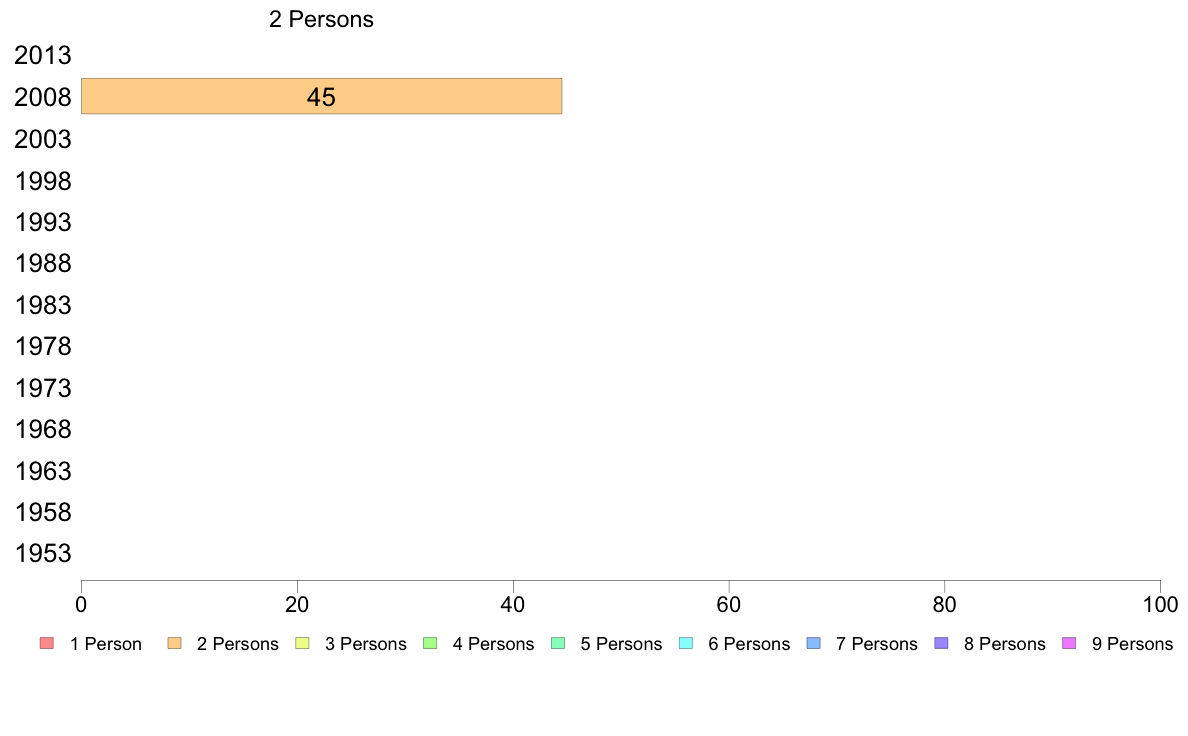1188x736 pixels.
Task: Click the 4 Persons green legend swatch
Action: point(430,644)
